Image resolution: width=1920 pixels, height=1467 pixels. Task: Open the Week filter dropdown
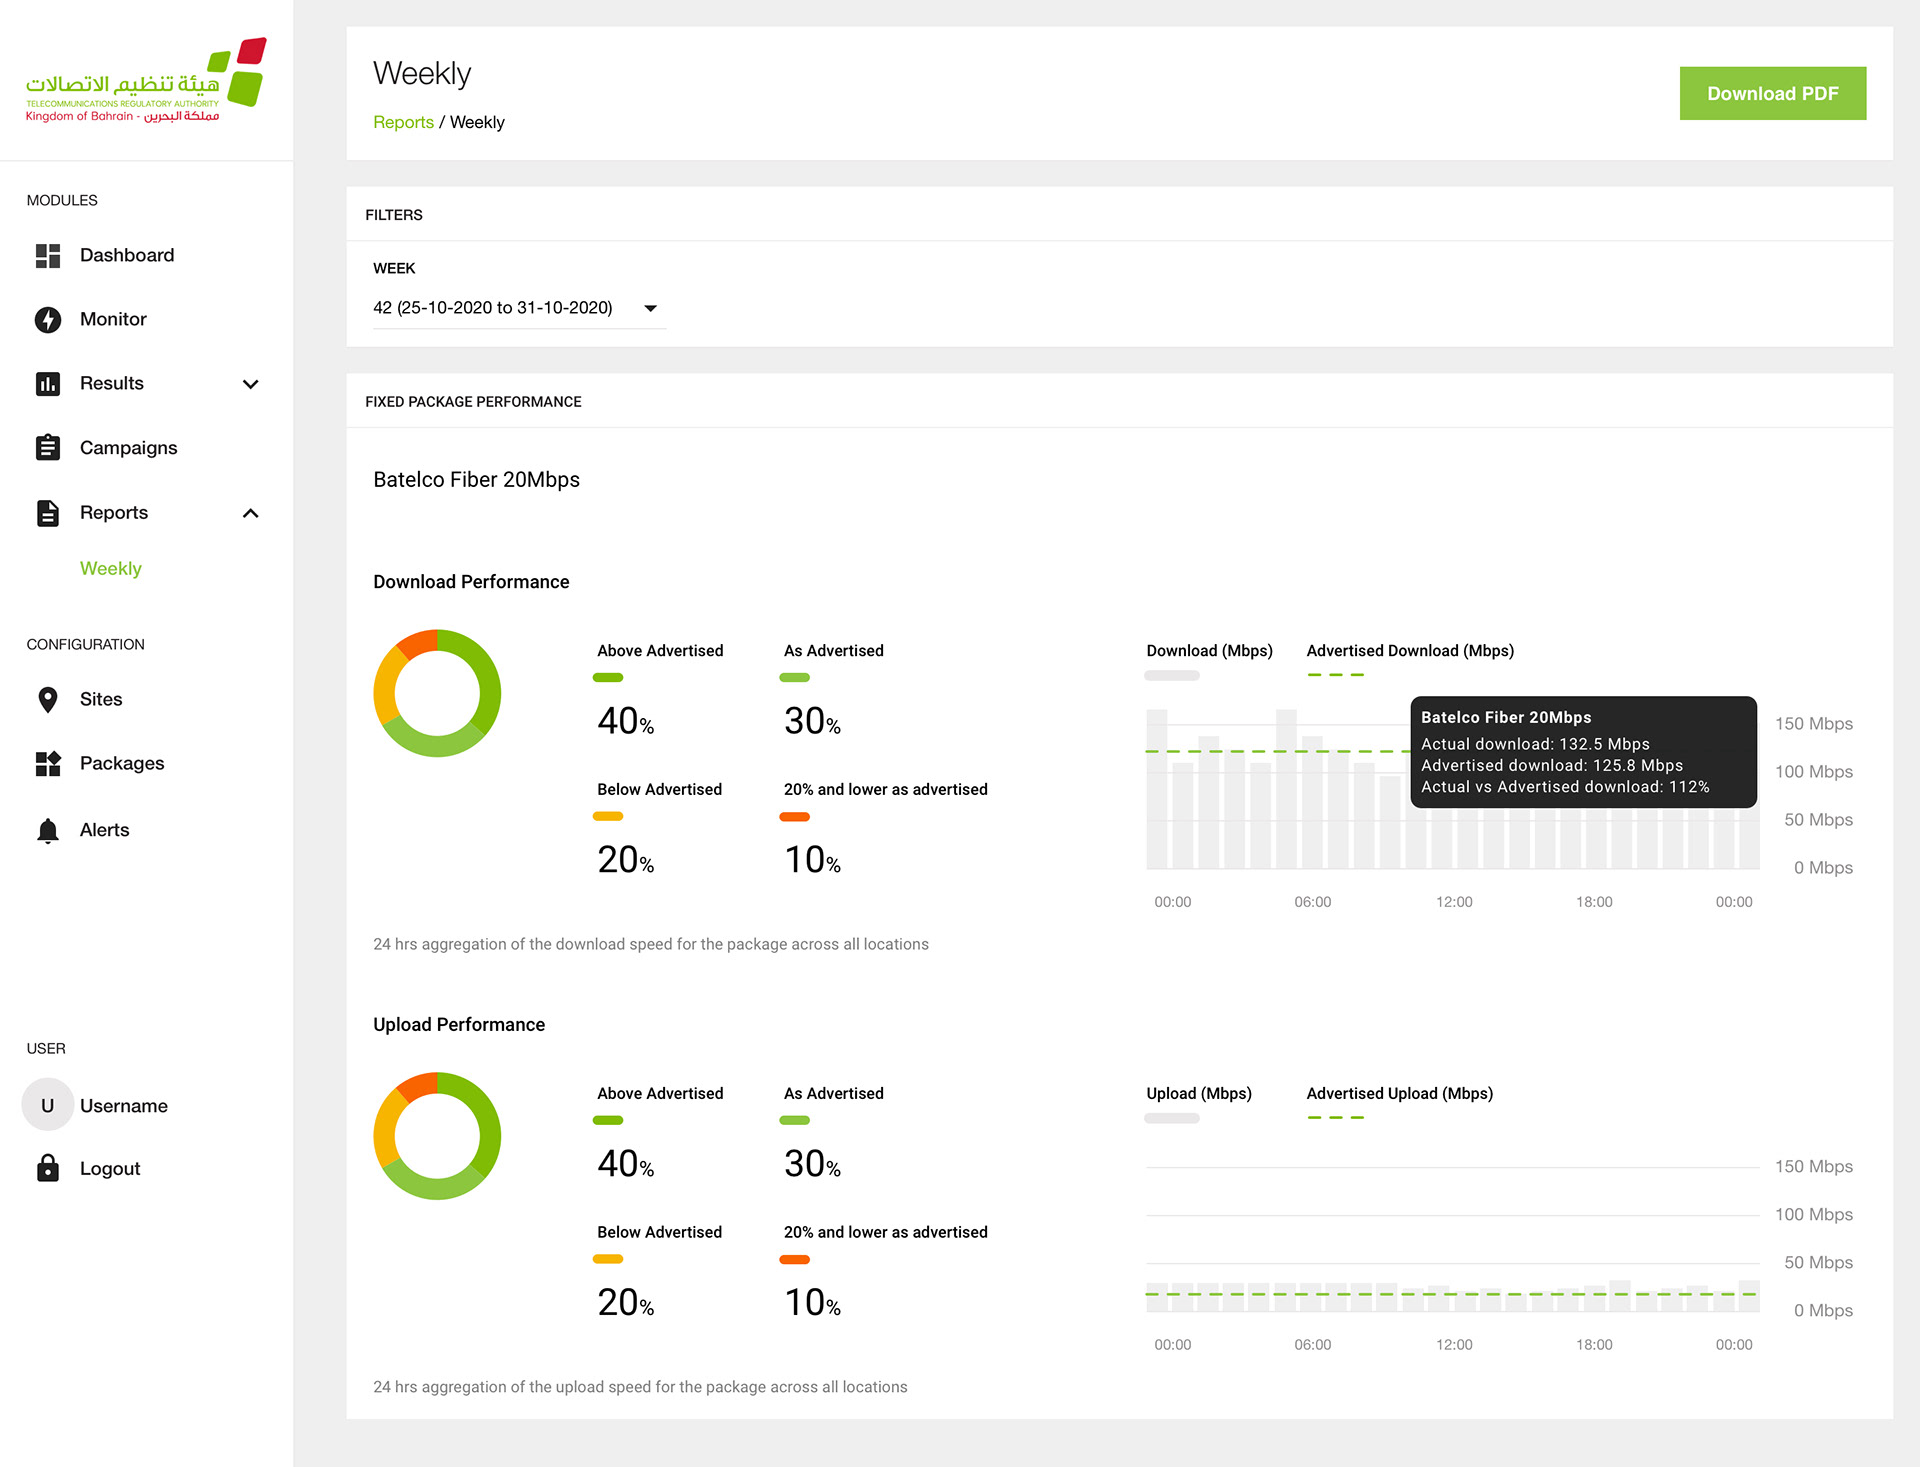[517, 308]
